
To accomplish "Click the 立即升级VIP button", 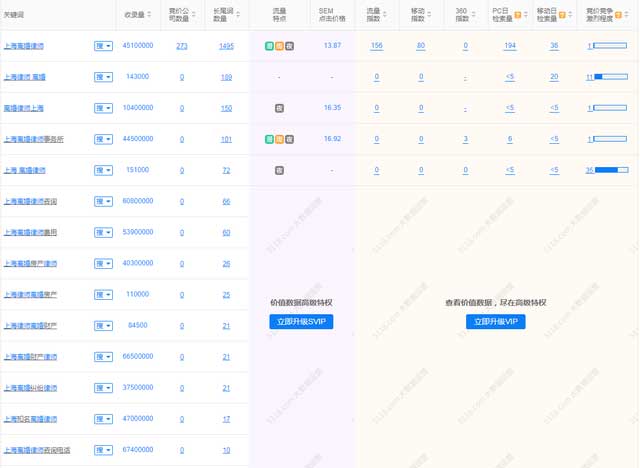I will 495,322.
